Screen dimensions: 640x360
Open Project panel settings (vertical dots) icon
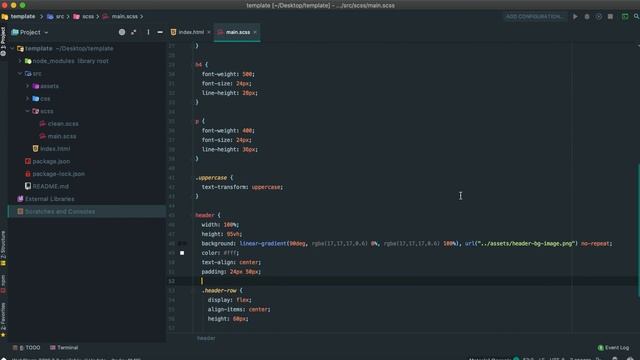(x=148, y=32)
